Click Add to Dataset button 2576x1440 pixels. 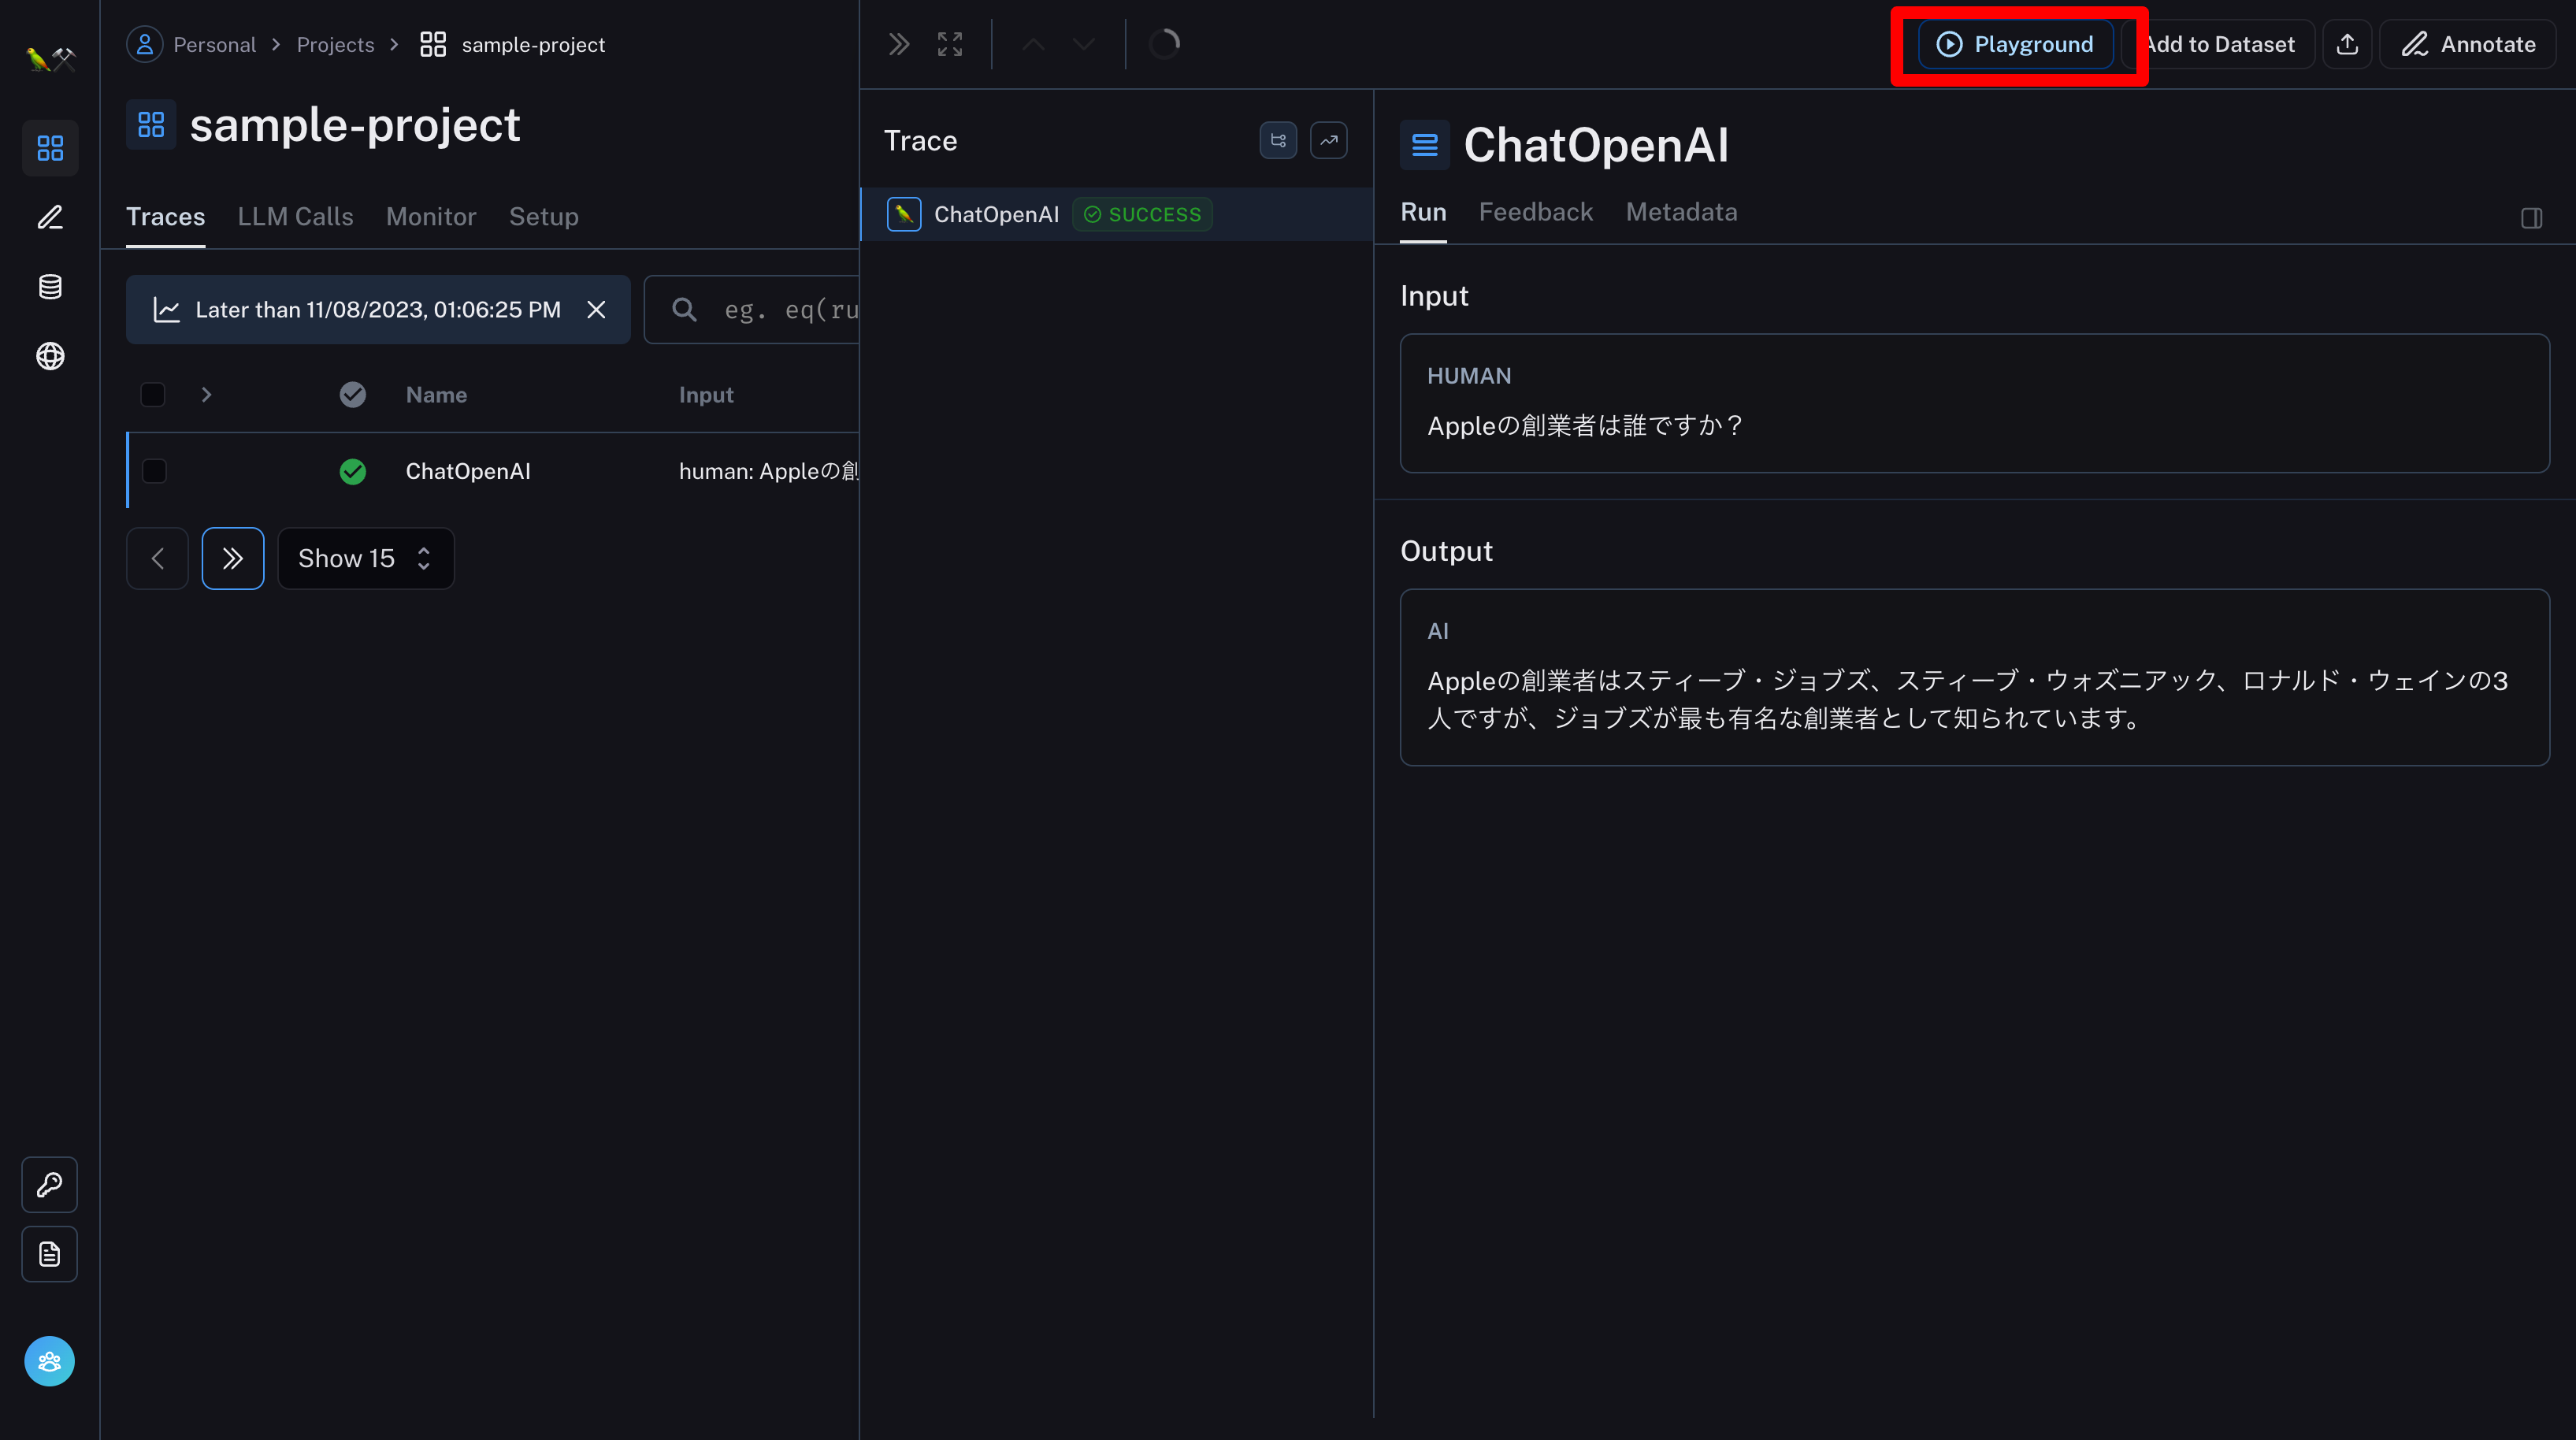2219,44
